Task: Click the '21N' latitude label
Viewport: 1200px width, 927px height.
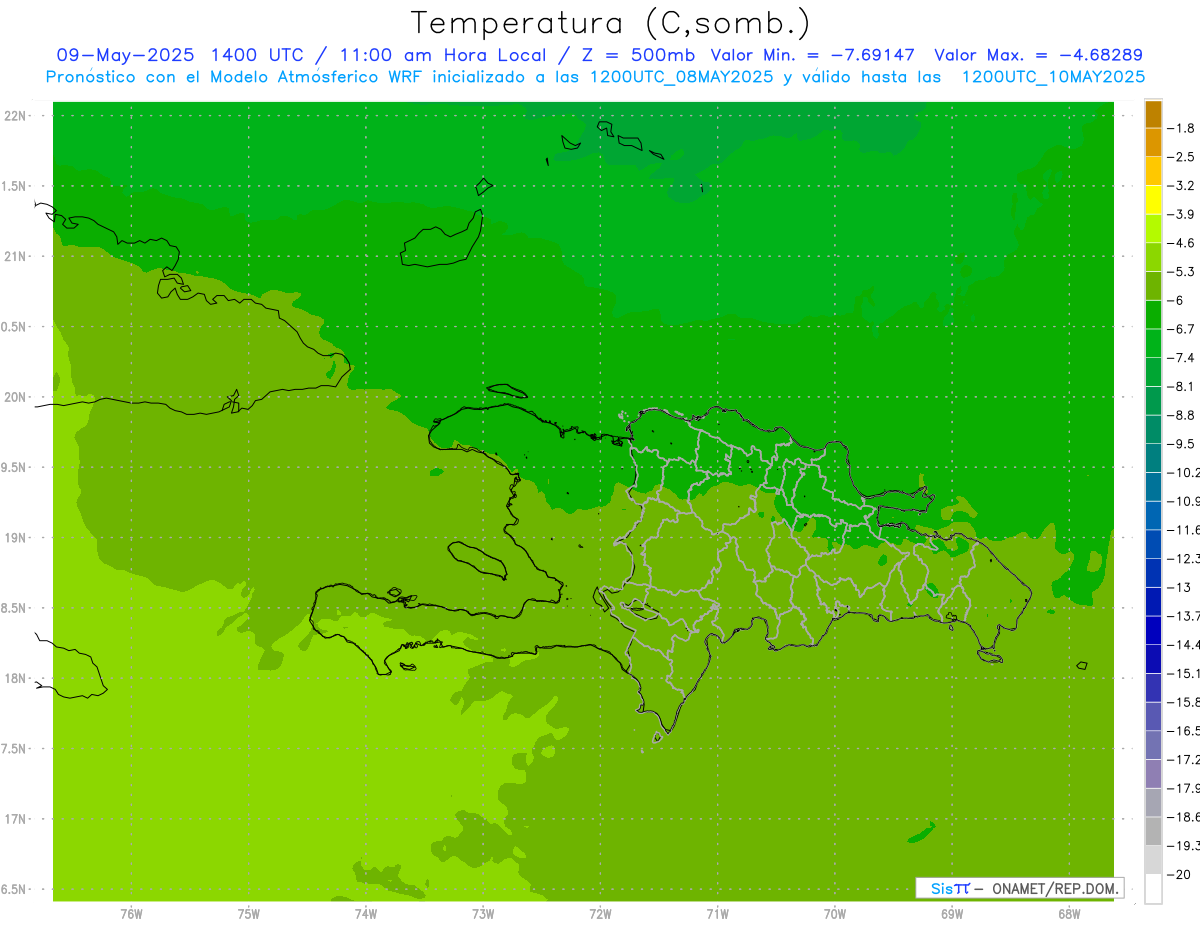Action: coord(15,256)
